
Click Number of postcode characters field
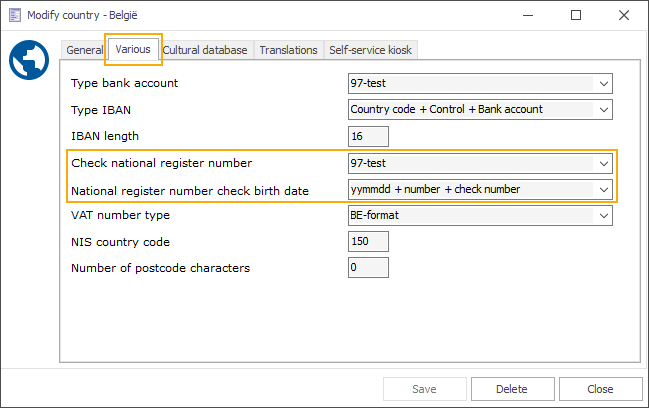[367, 268]
